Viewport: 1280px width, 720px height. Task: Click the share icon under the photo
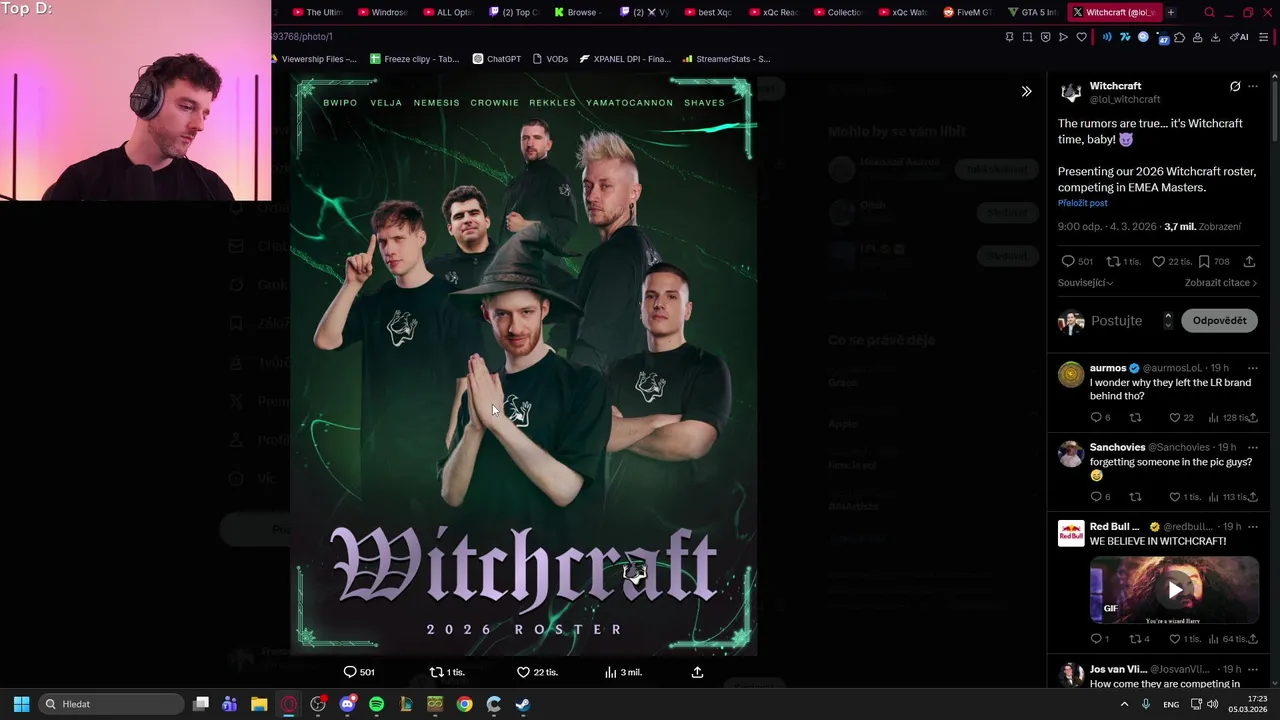pos(697,672)
